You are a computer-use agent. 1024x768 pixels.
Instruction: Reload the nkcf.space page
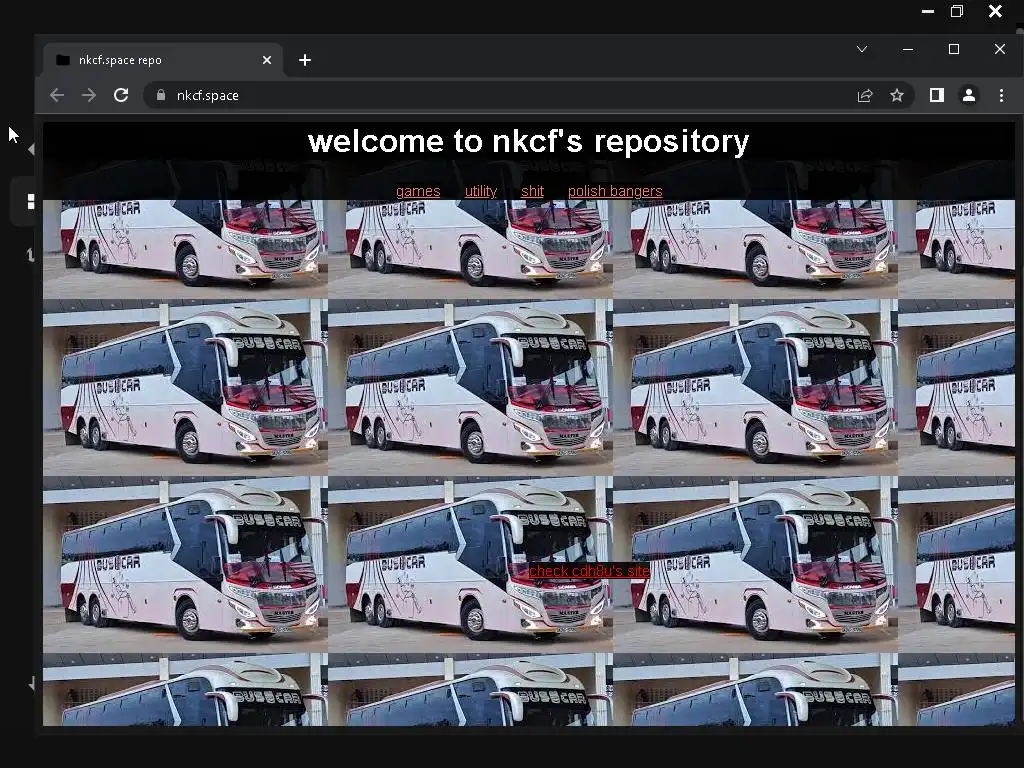point(121,95)
